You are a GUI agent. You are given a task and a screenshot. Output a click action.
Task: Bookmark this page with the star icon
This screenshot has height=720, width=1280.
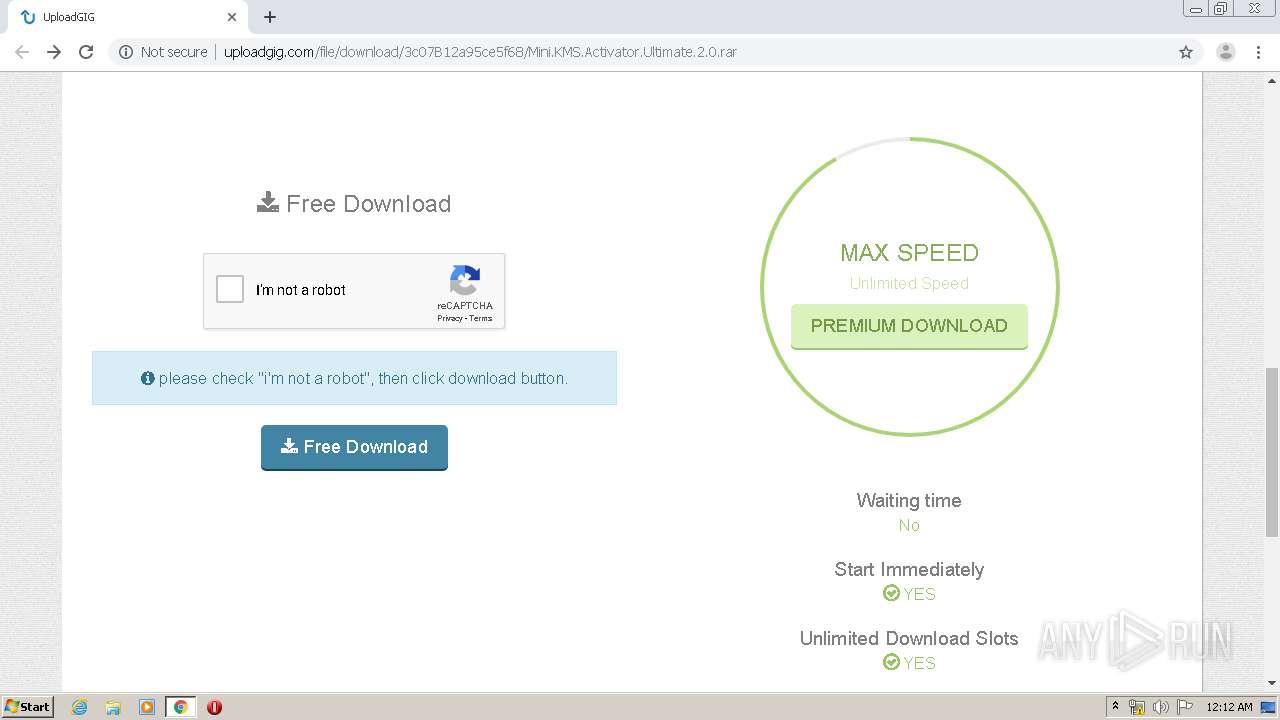pos(1186,52)
